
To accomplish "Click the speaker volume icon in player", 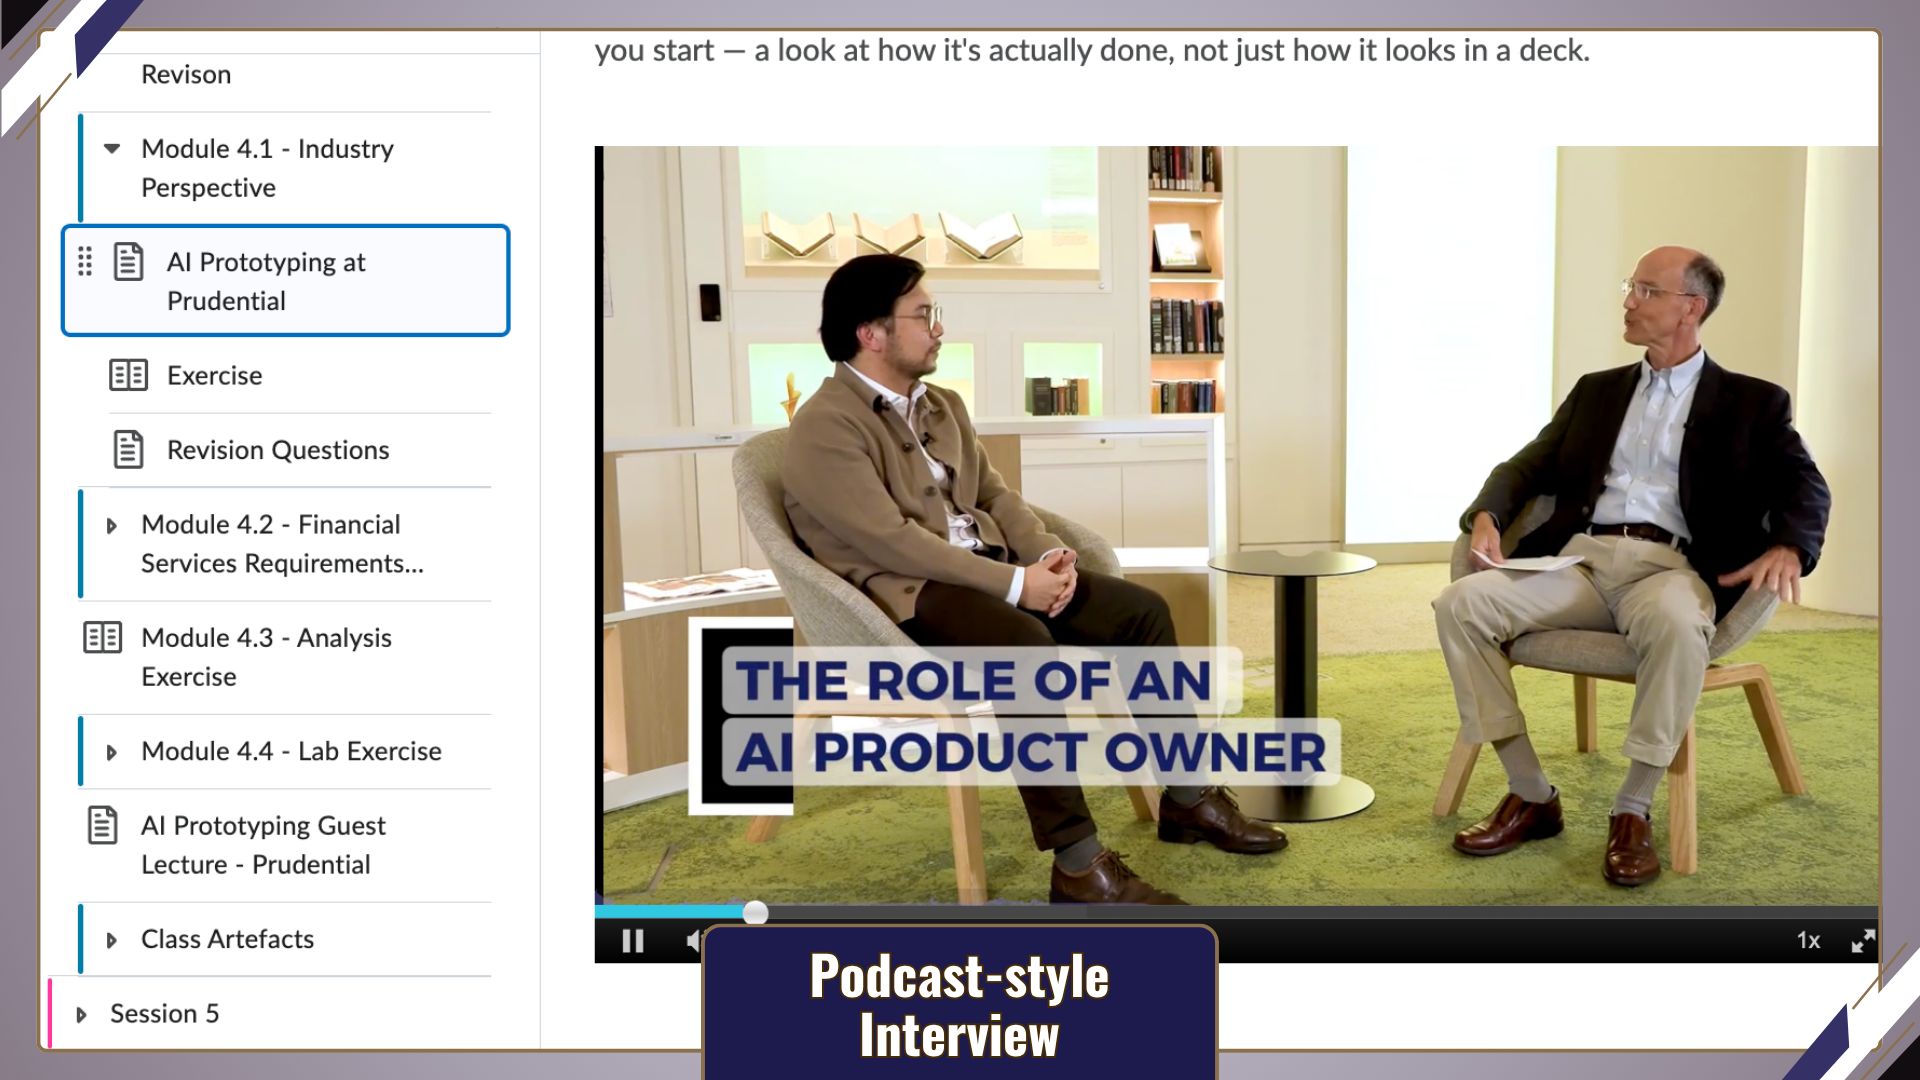I will pos(695,941).
